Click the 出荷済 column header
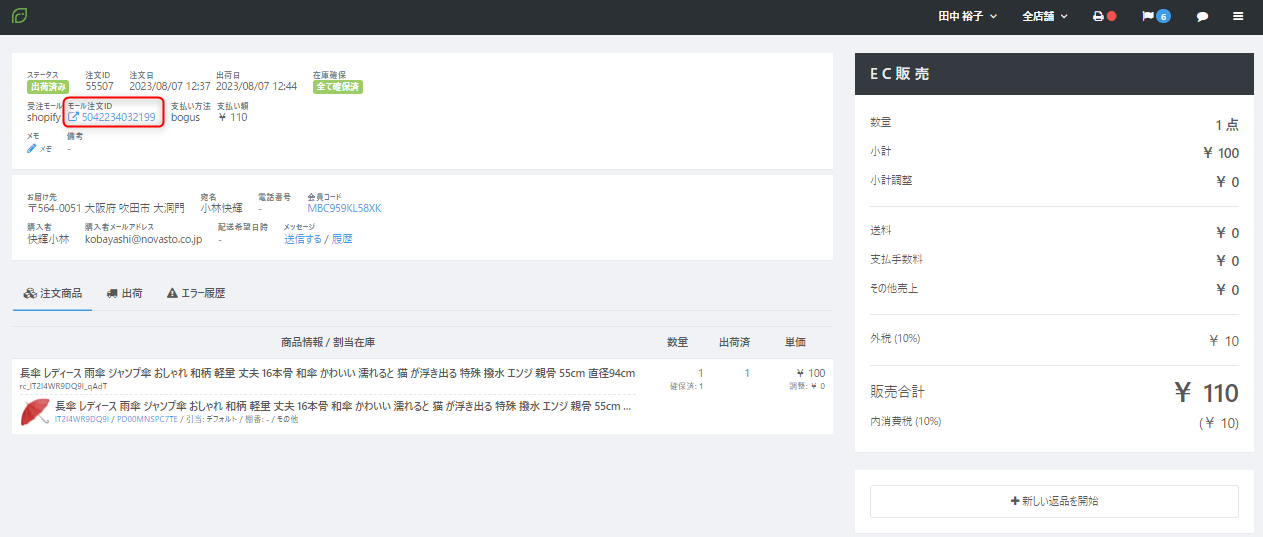Viewport: 1263px width, 537px height. click(x=734, y=342)
